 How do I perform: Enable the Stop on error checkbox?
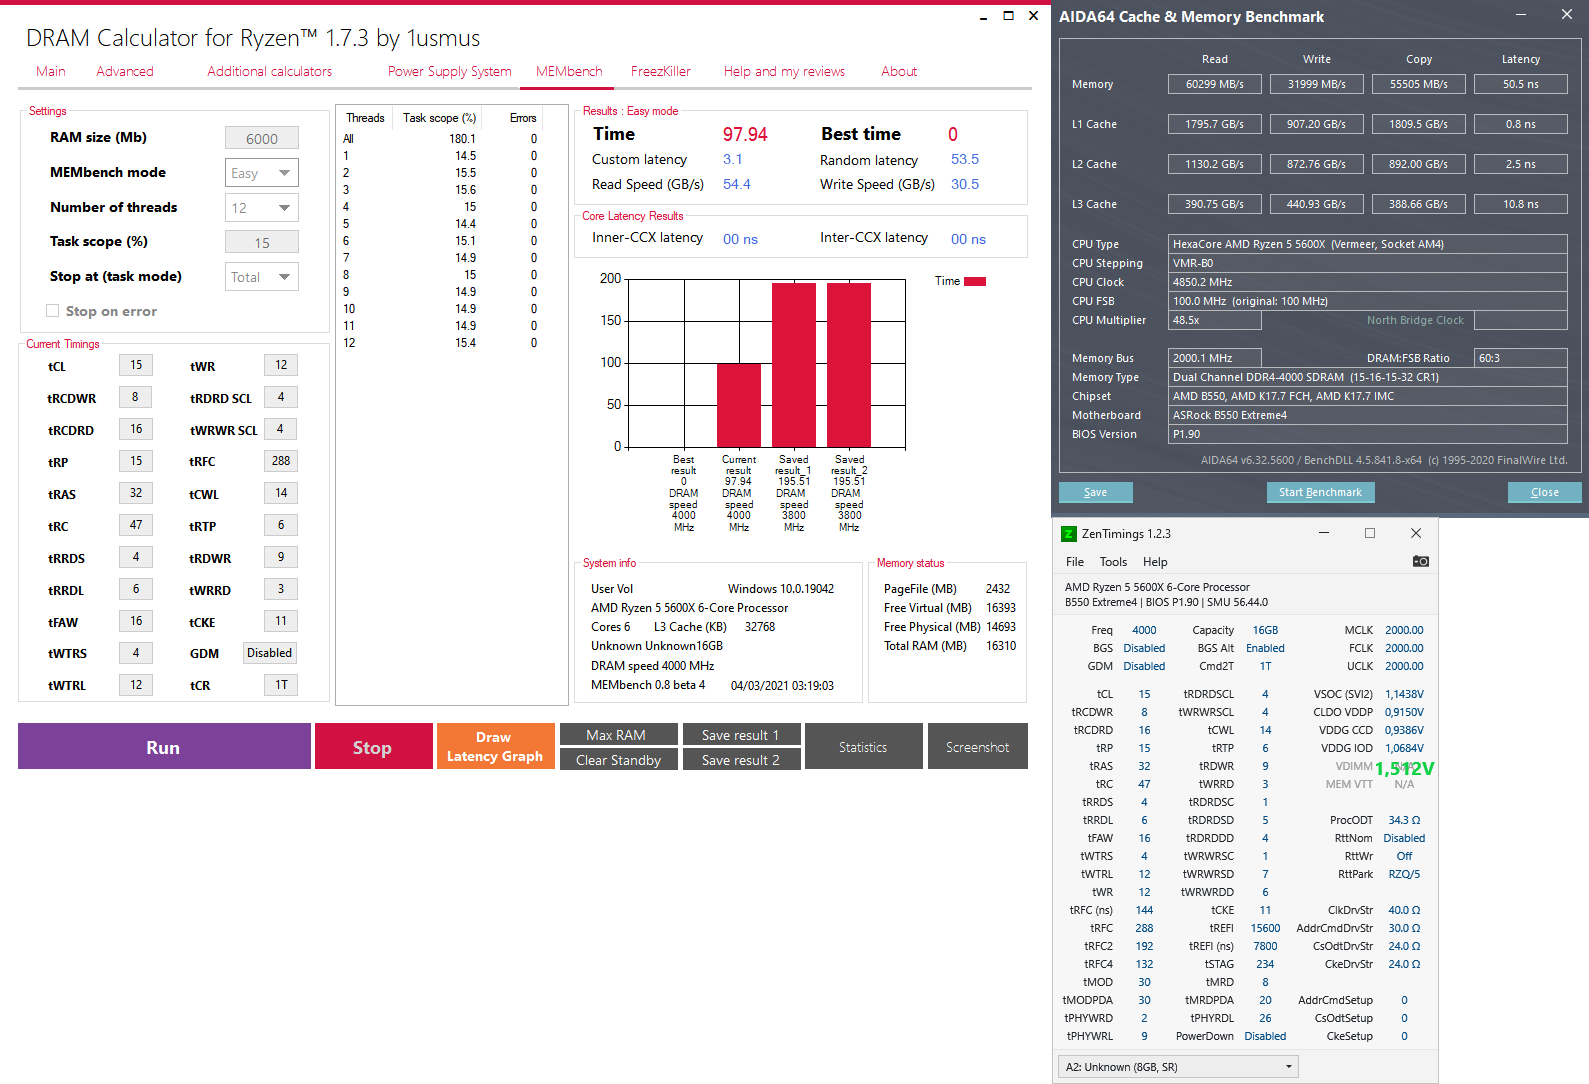53,311
